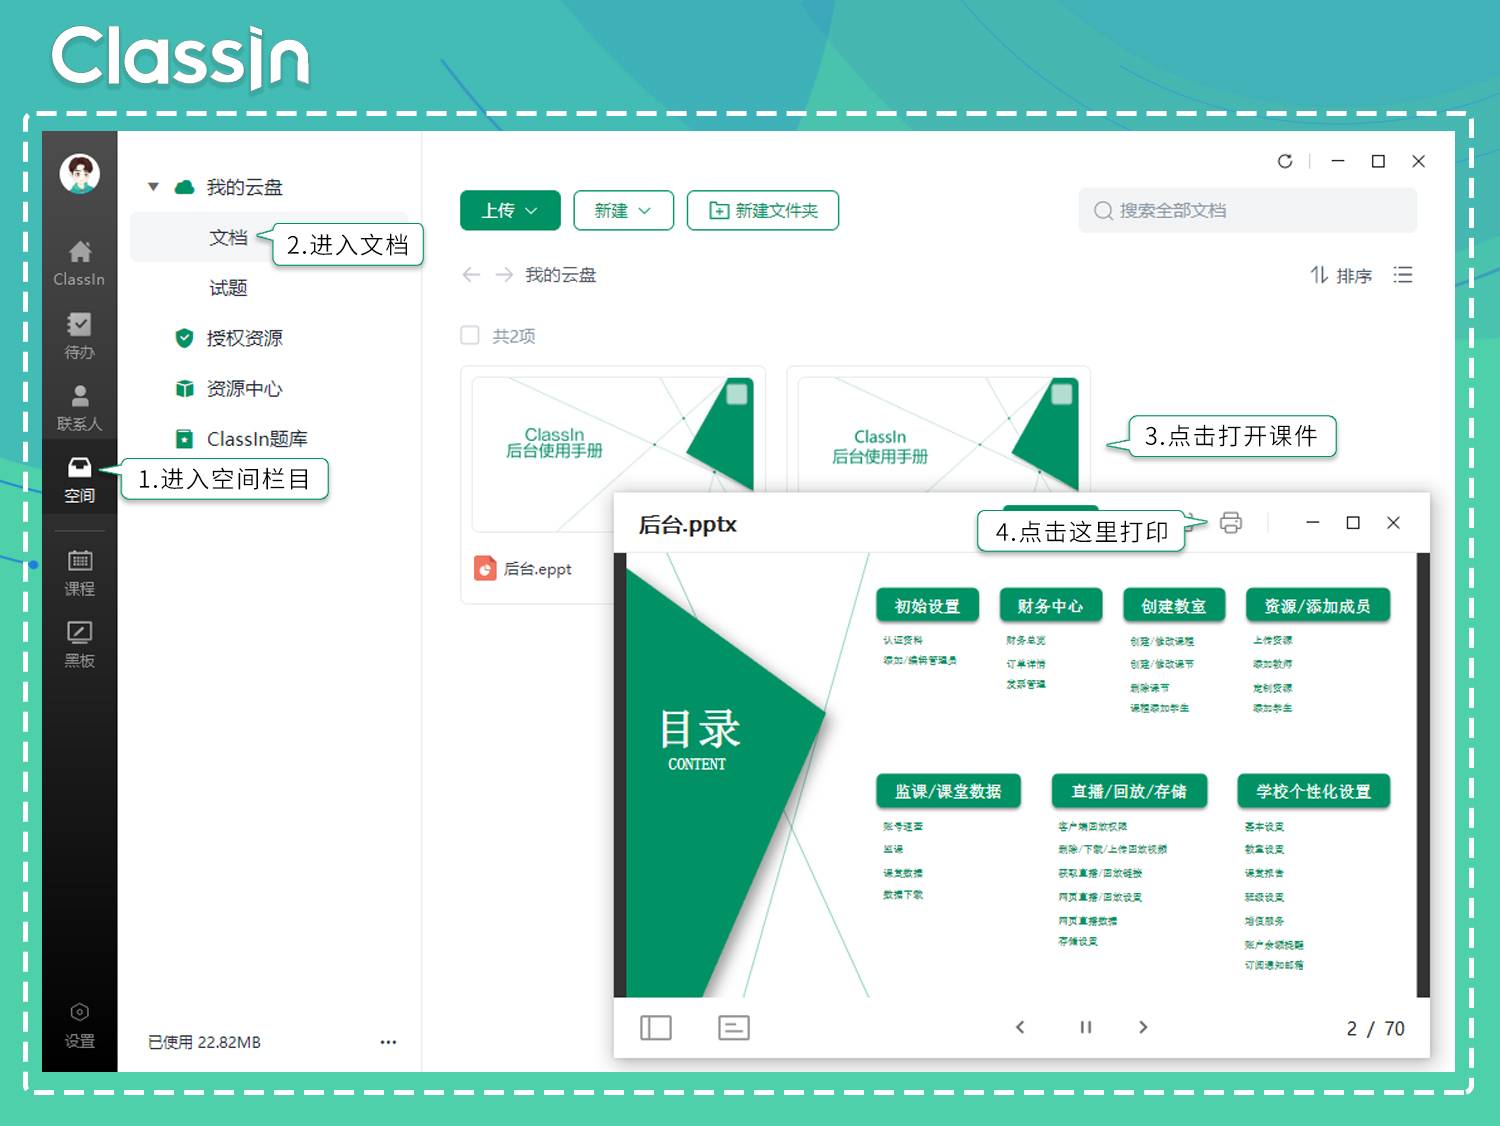Toggle slide thumbnail panel in viewer
This screenshot has width=1500, height=1126.
pyautogui.click(x=656, y=1028)
